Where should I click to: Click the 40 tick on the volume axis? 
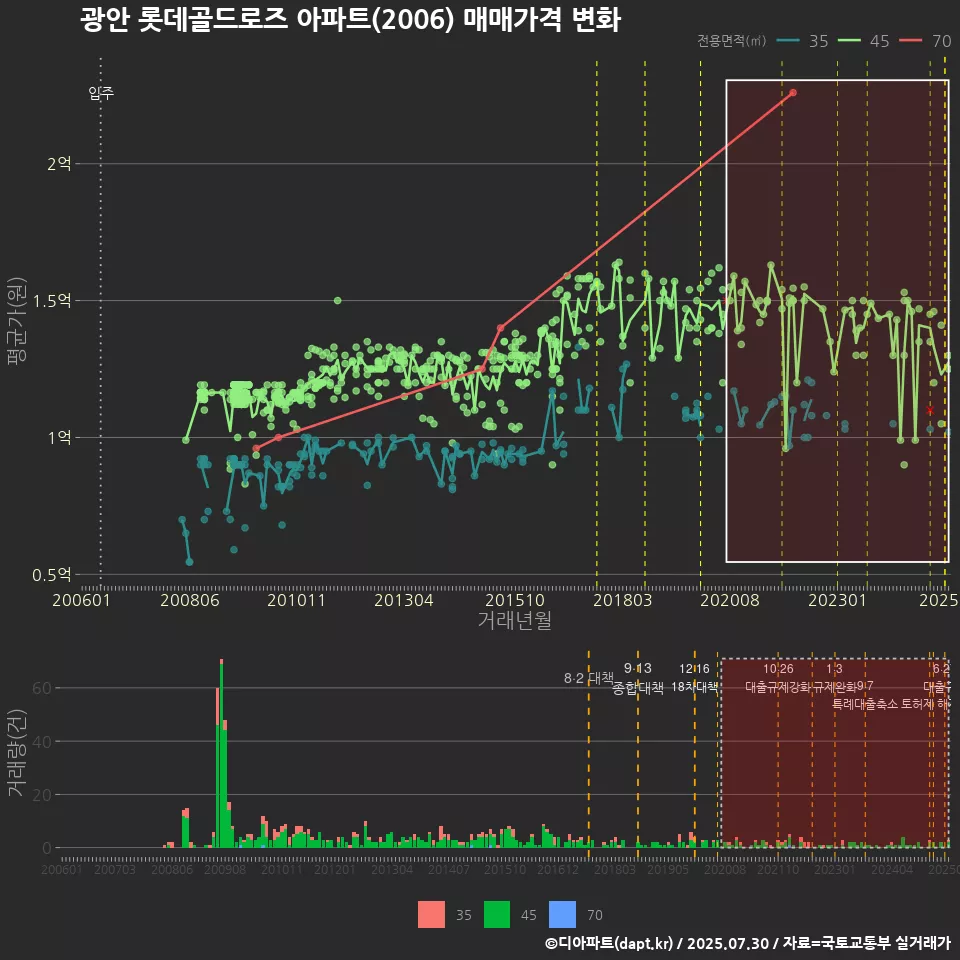point(42,741)
